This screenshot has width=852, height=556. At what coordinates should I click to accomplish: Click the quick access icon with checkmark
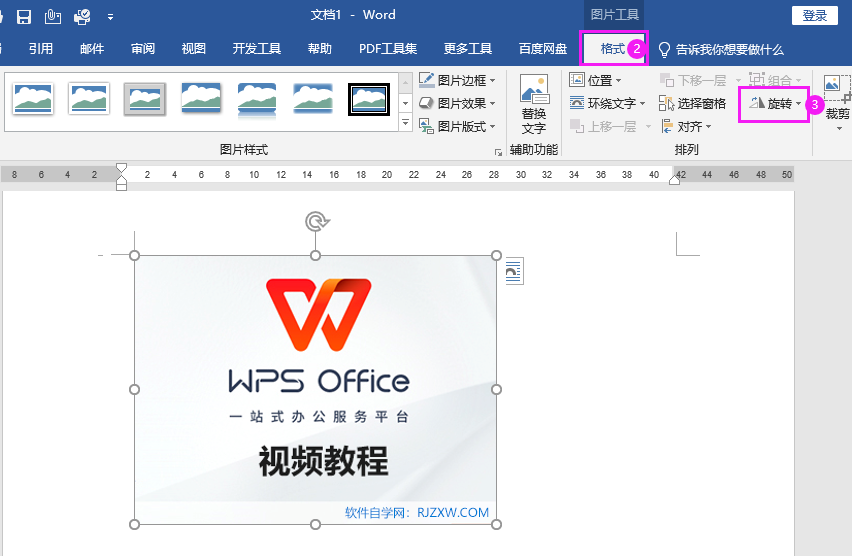pyautogui.click(x=82, y=17)
